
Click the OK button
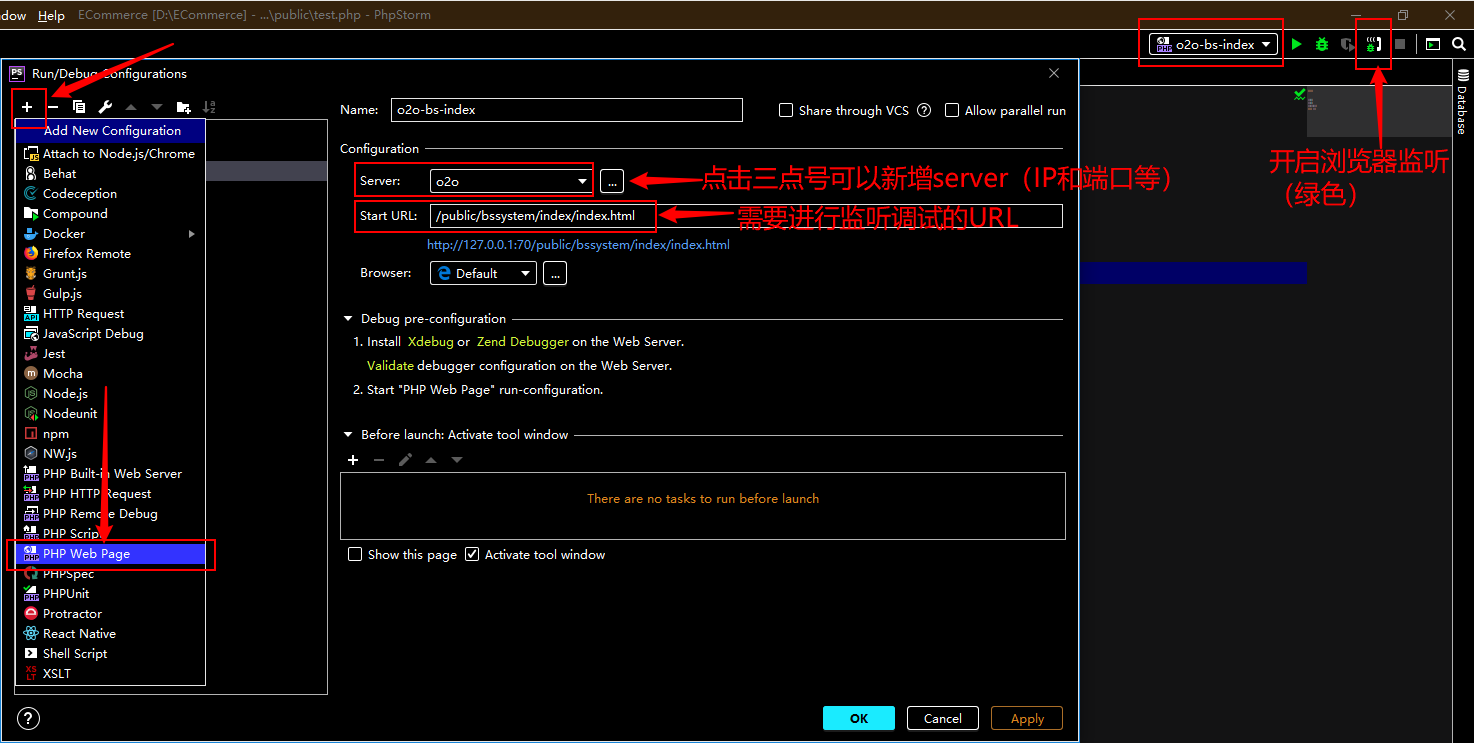click(x=859, y=718)
